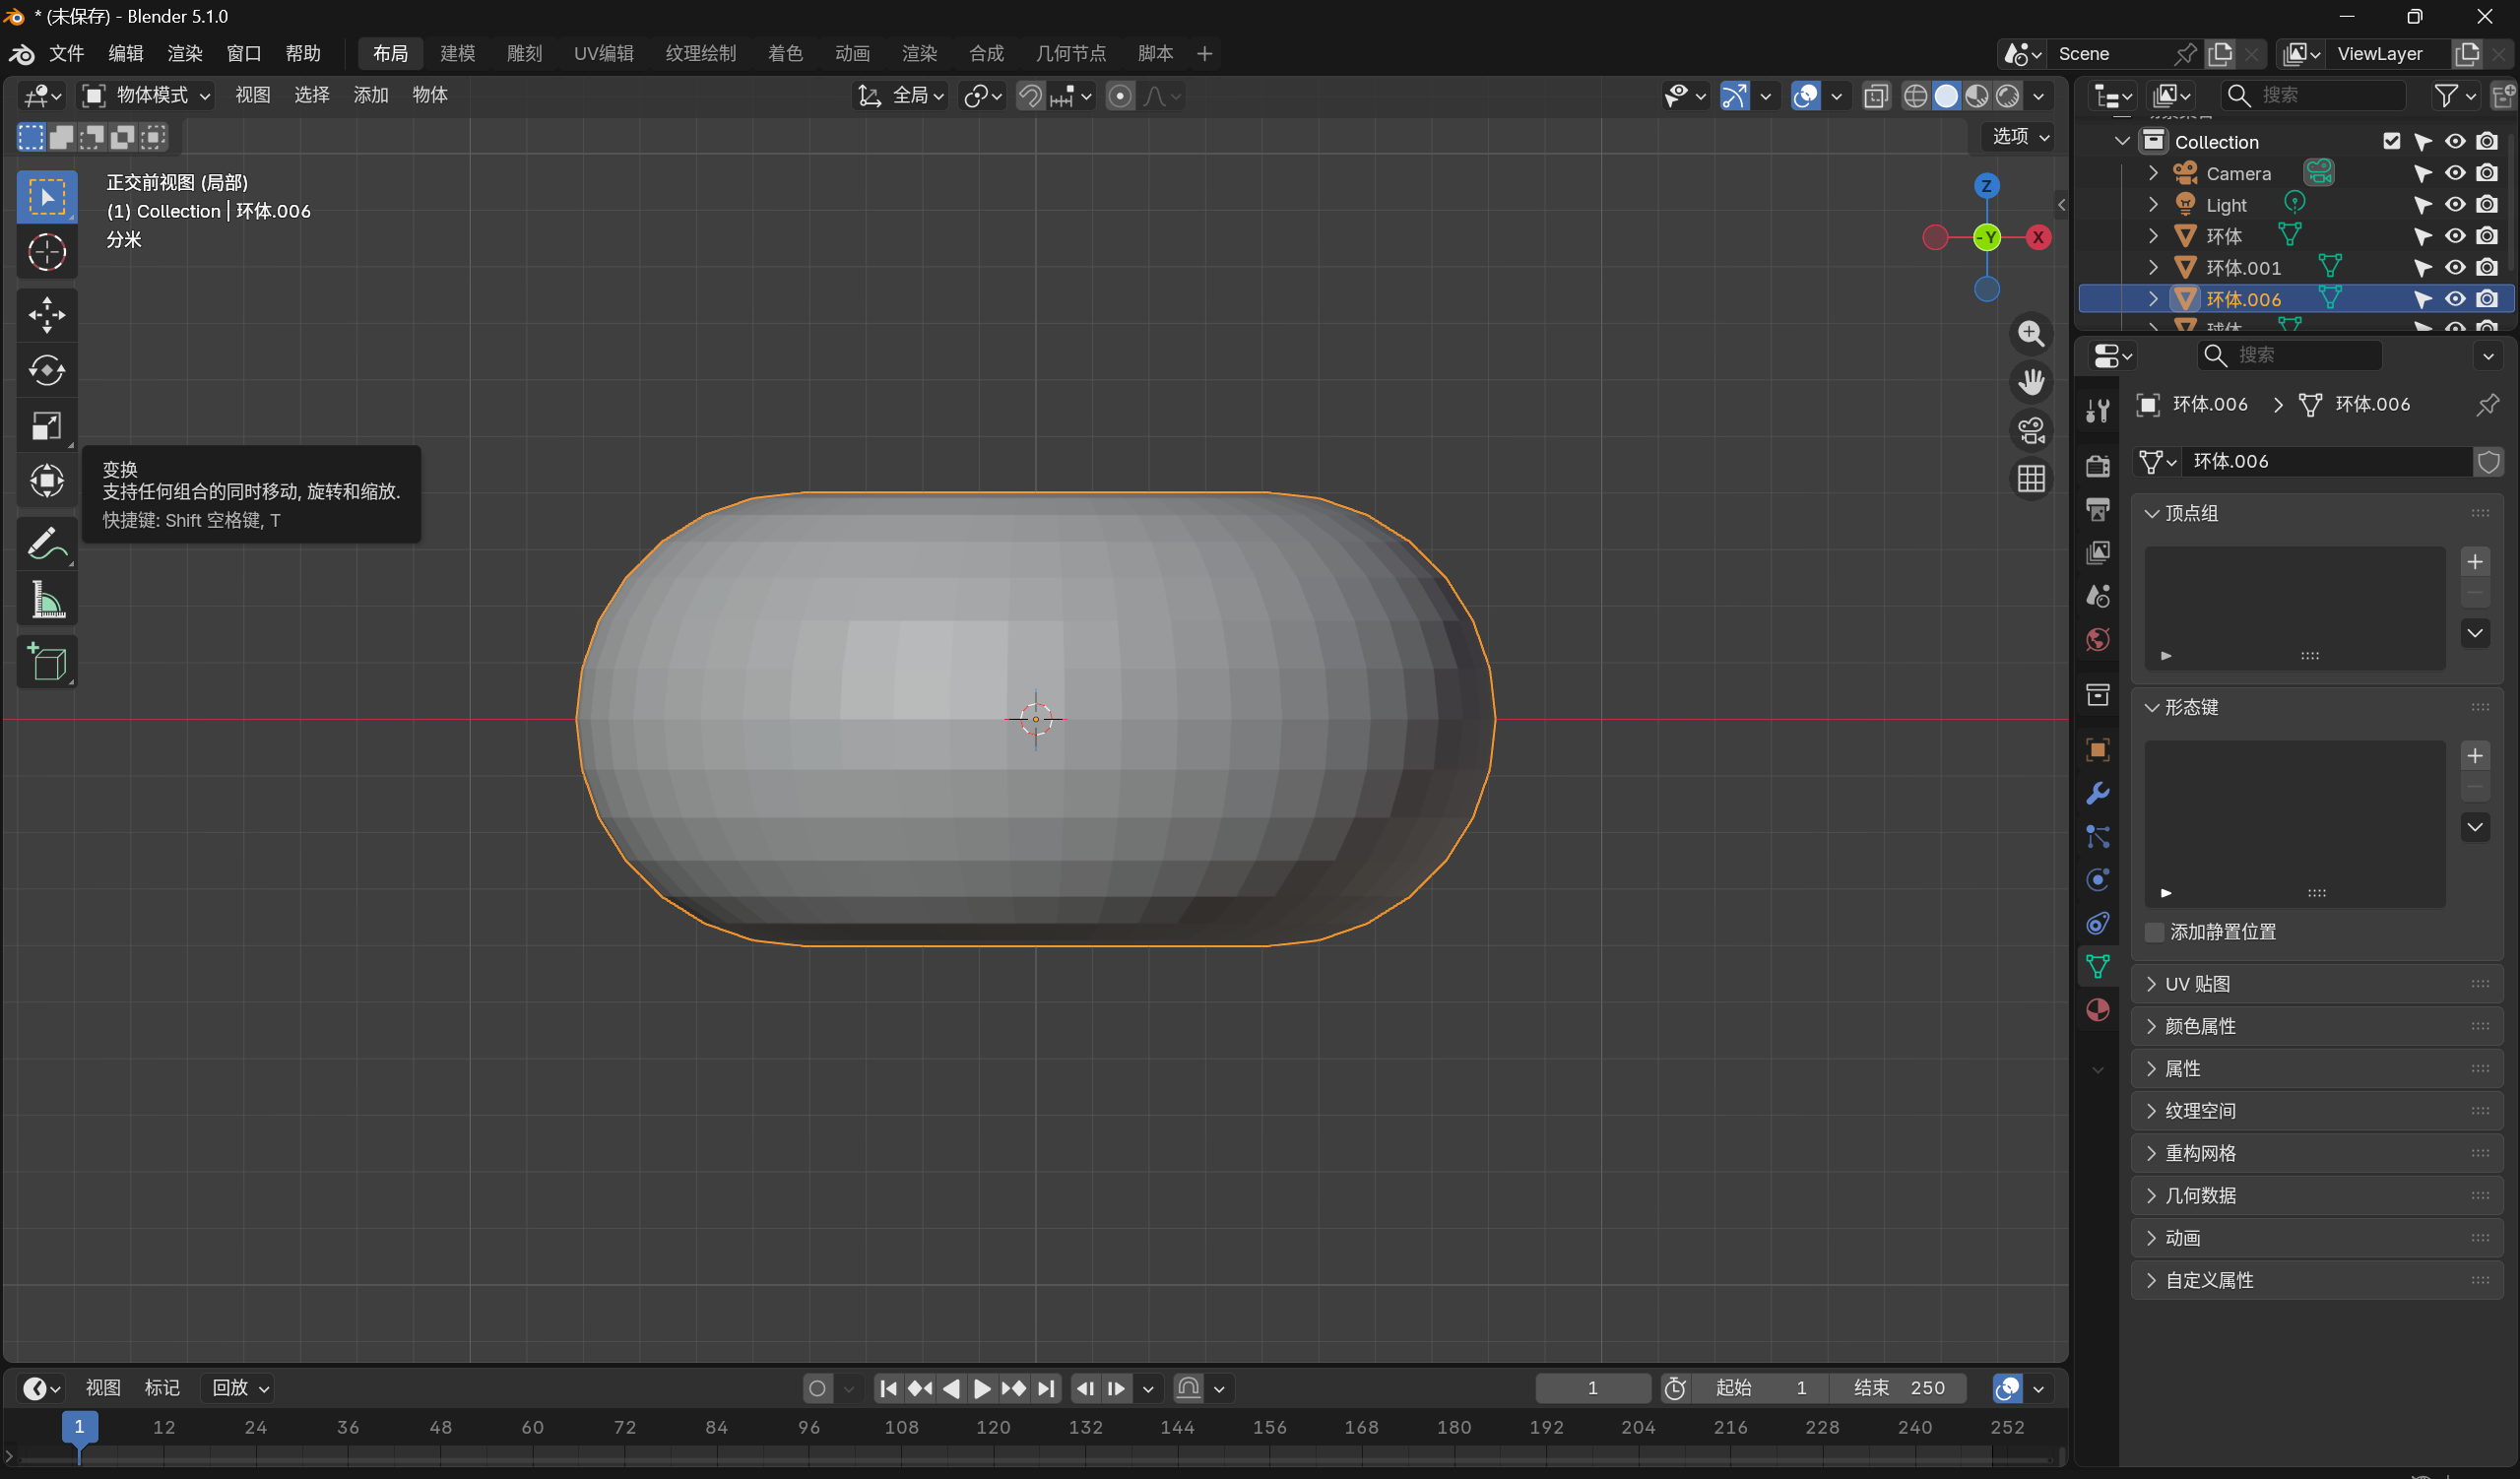The height and width of the screenshot is (1479, 2520).
Task: Select the Scale tool
Action: (46, 426)
